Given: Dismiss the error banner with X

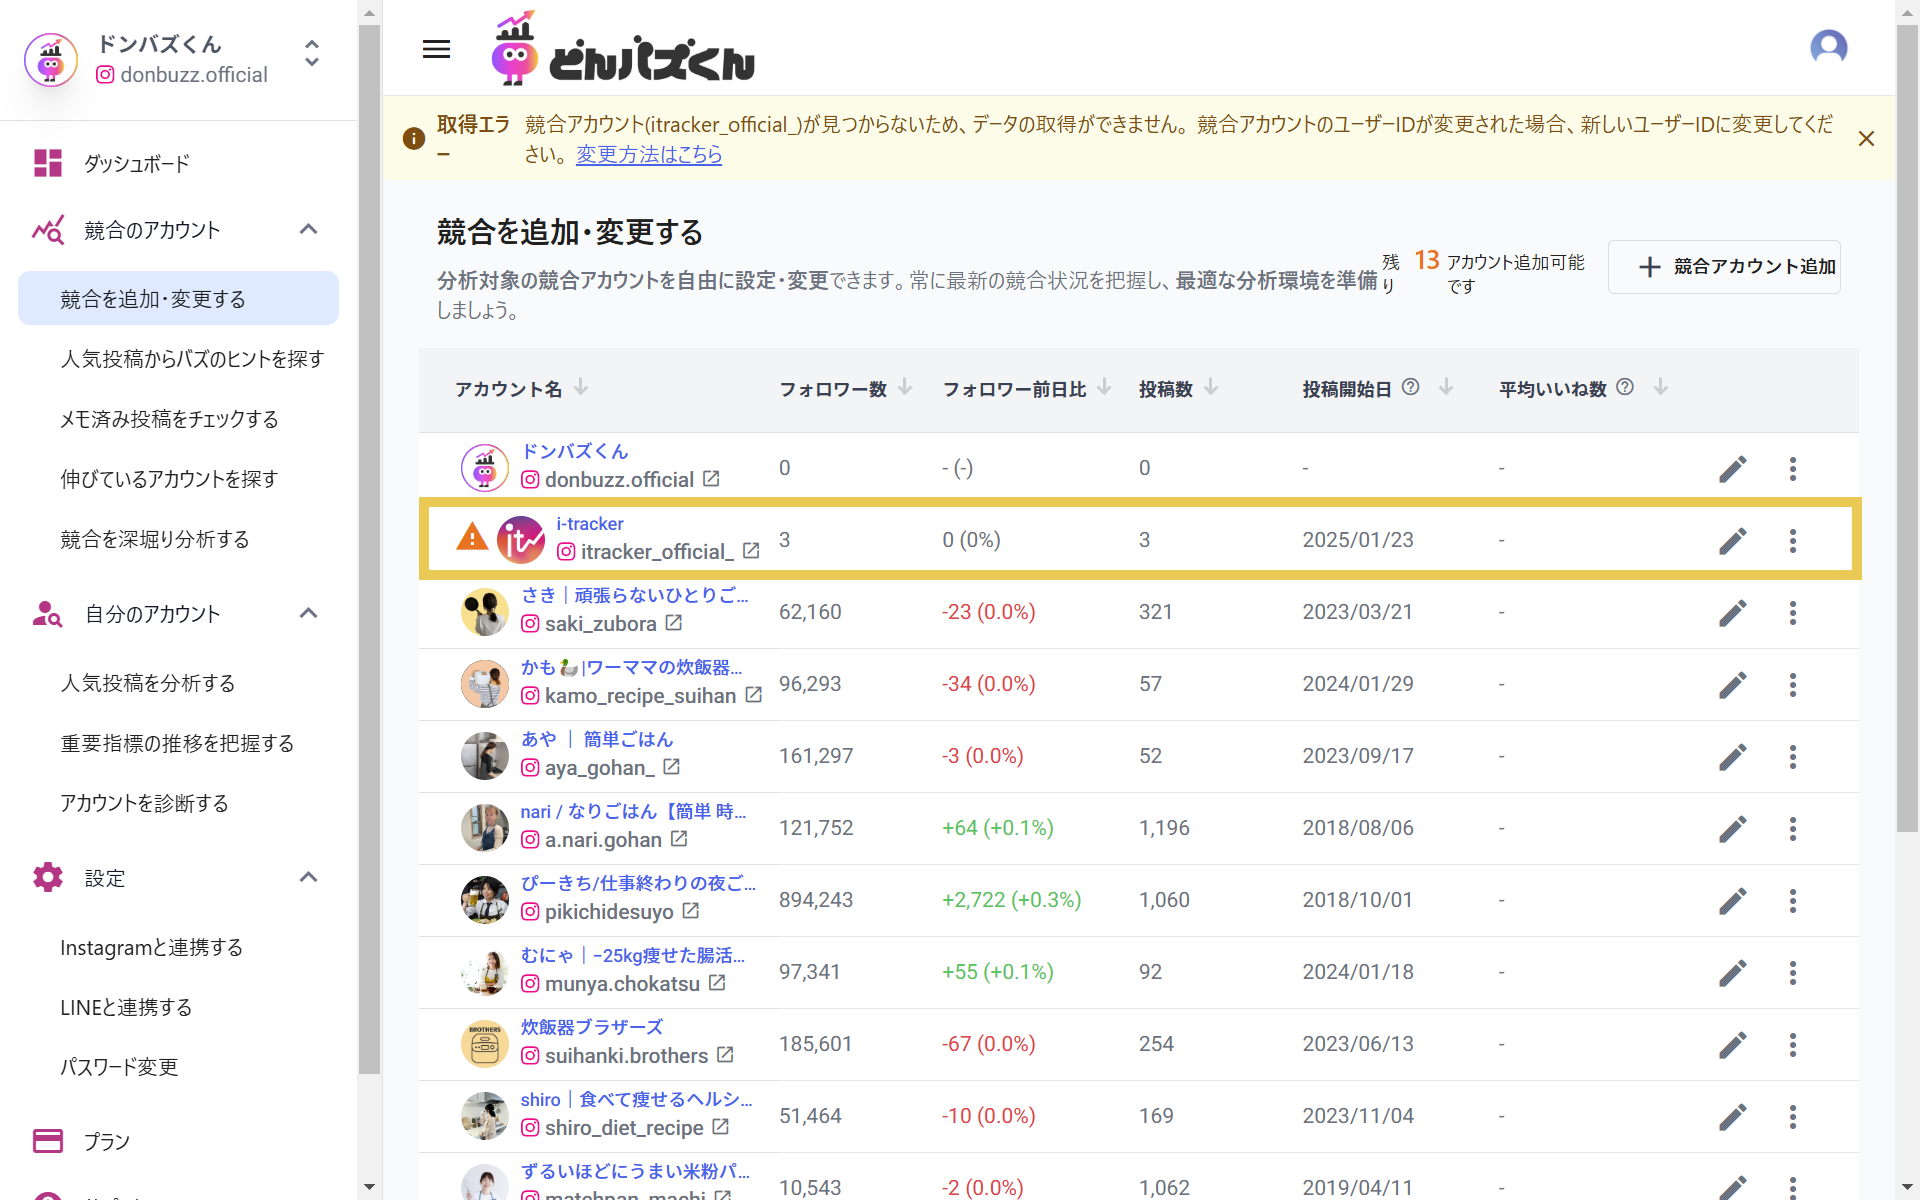Looking at the screenshot, I should pyautogui.click(x=1866, y=139).
